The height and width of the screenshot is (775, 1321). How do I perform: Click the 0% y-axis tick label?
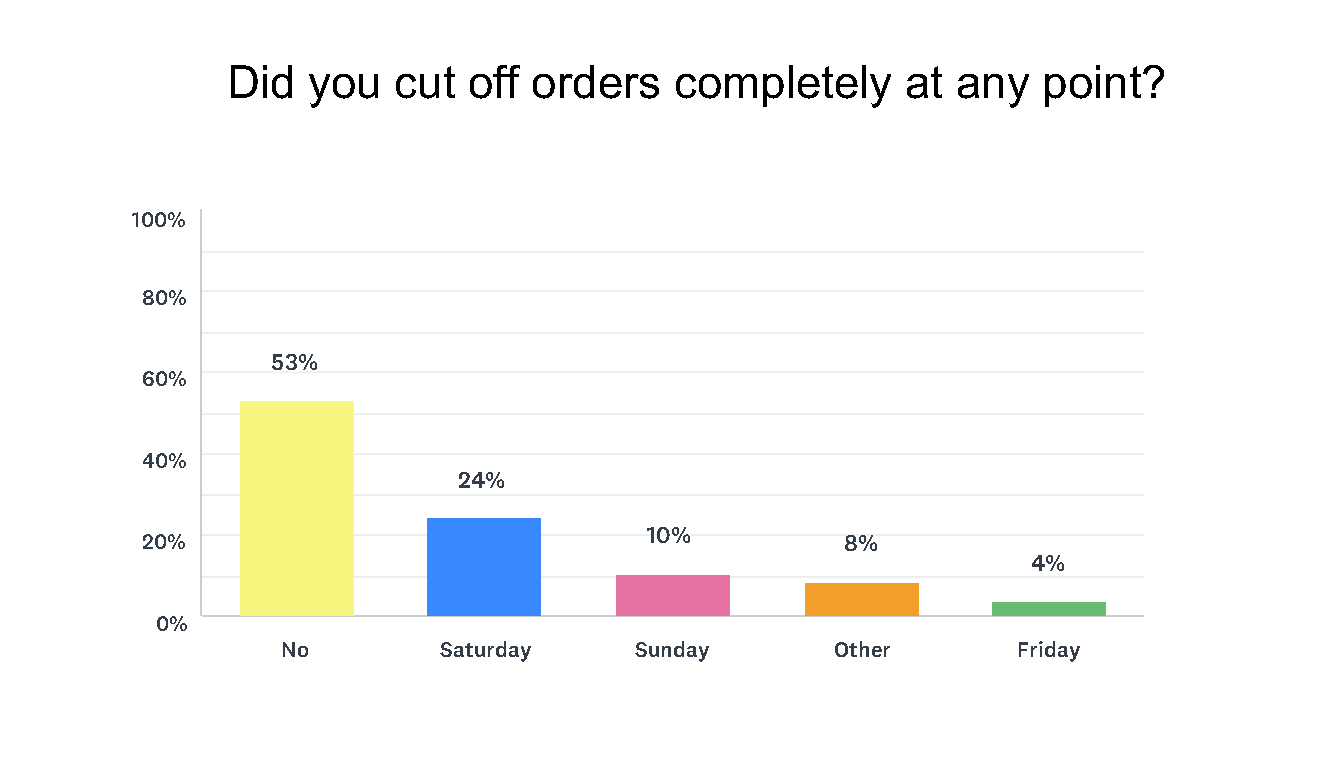click(168, 623)
